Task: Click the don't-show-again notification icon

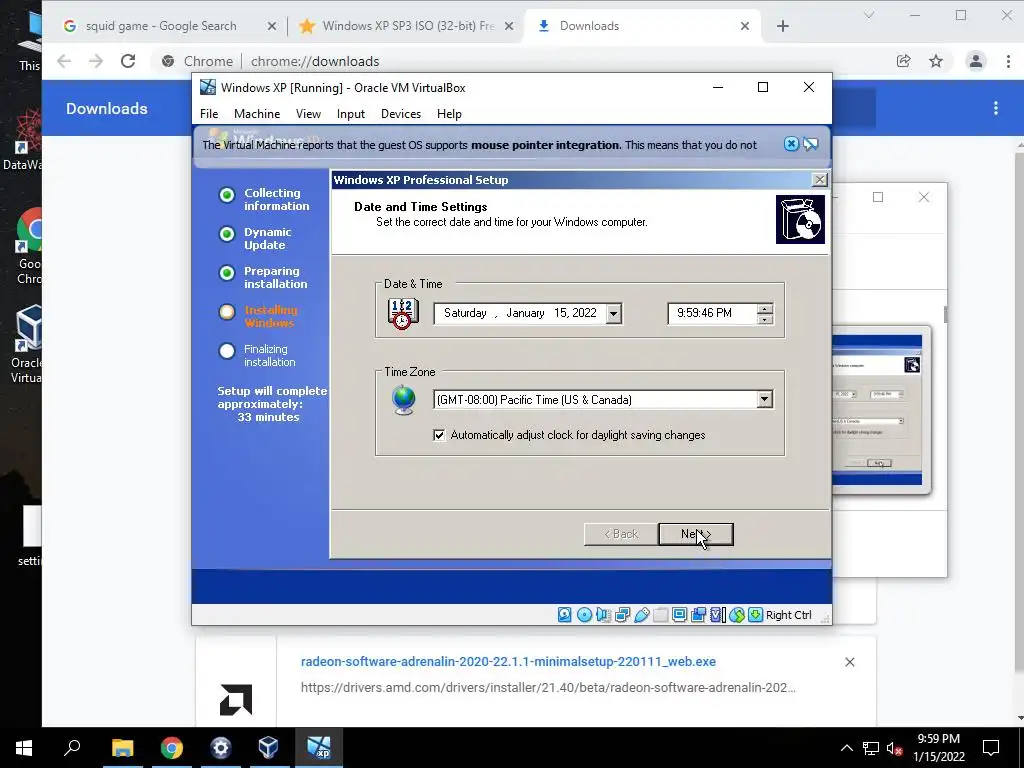Action: tap(810, 144)
